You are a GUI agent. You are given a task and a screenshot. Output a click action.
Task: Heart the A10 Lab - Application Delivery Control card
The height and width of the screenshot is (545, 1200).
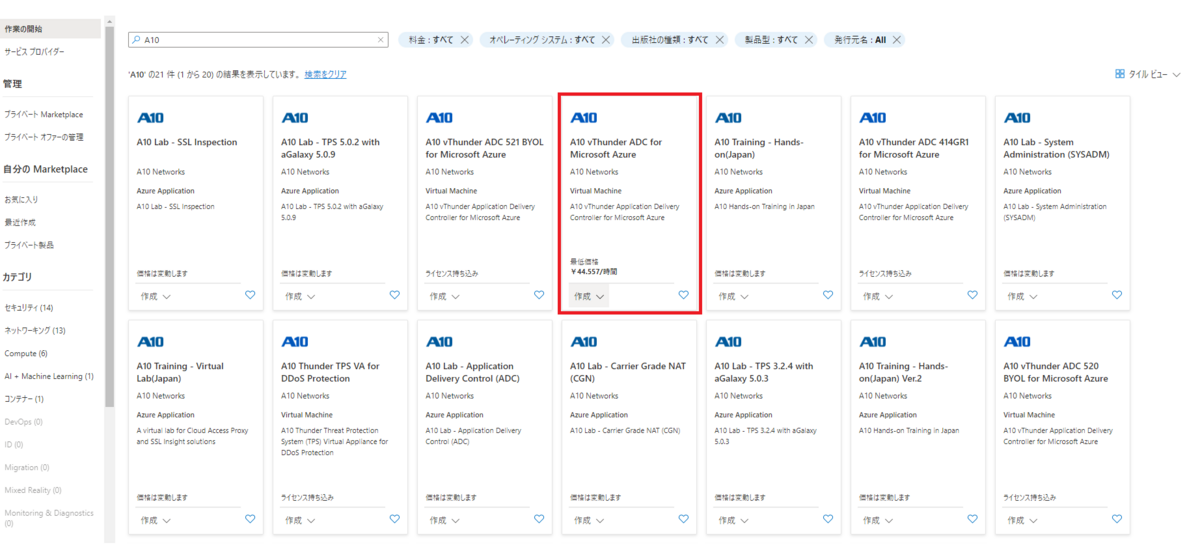(x=539, y=519)
